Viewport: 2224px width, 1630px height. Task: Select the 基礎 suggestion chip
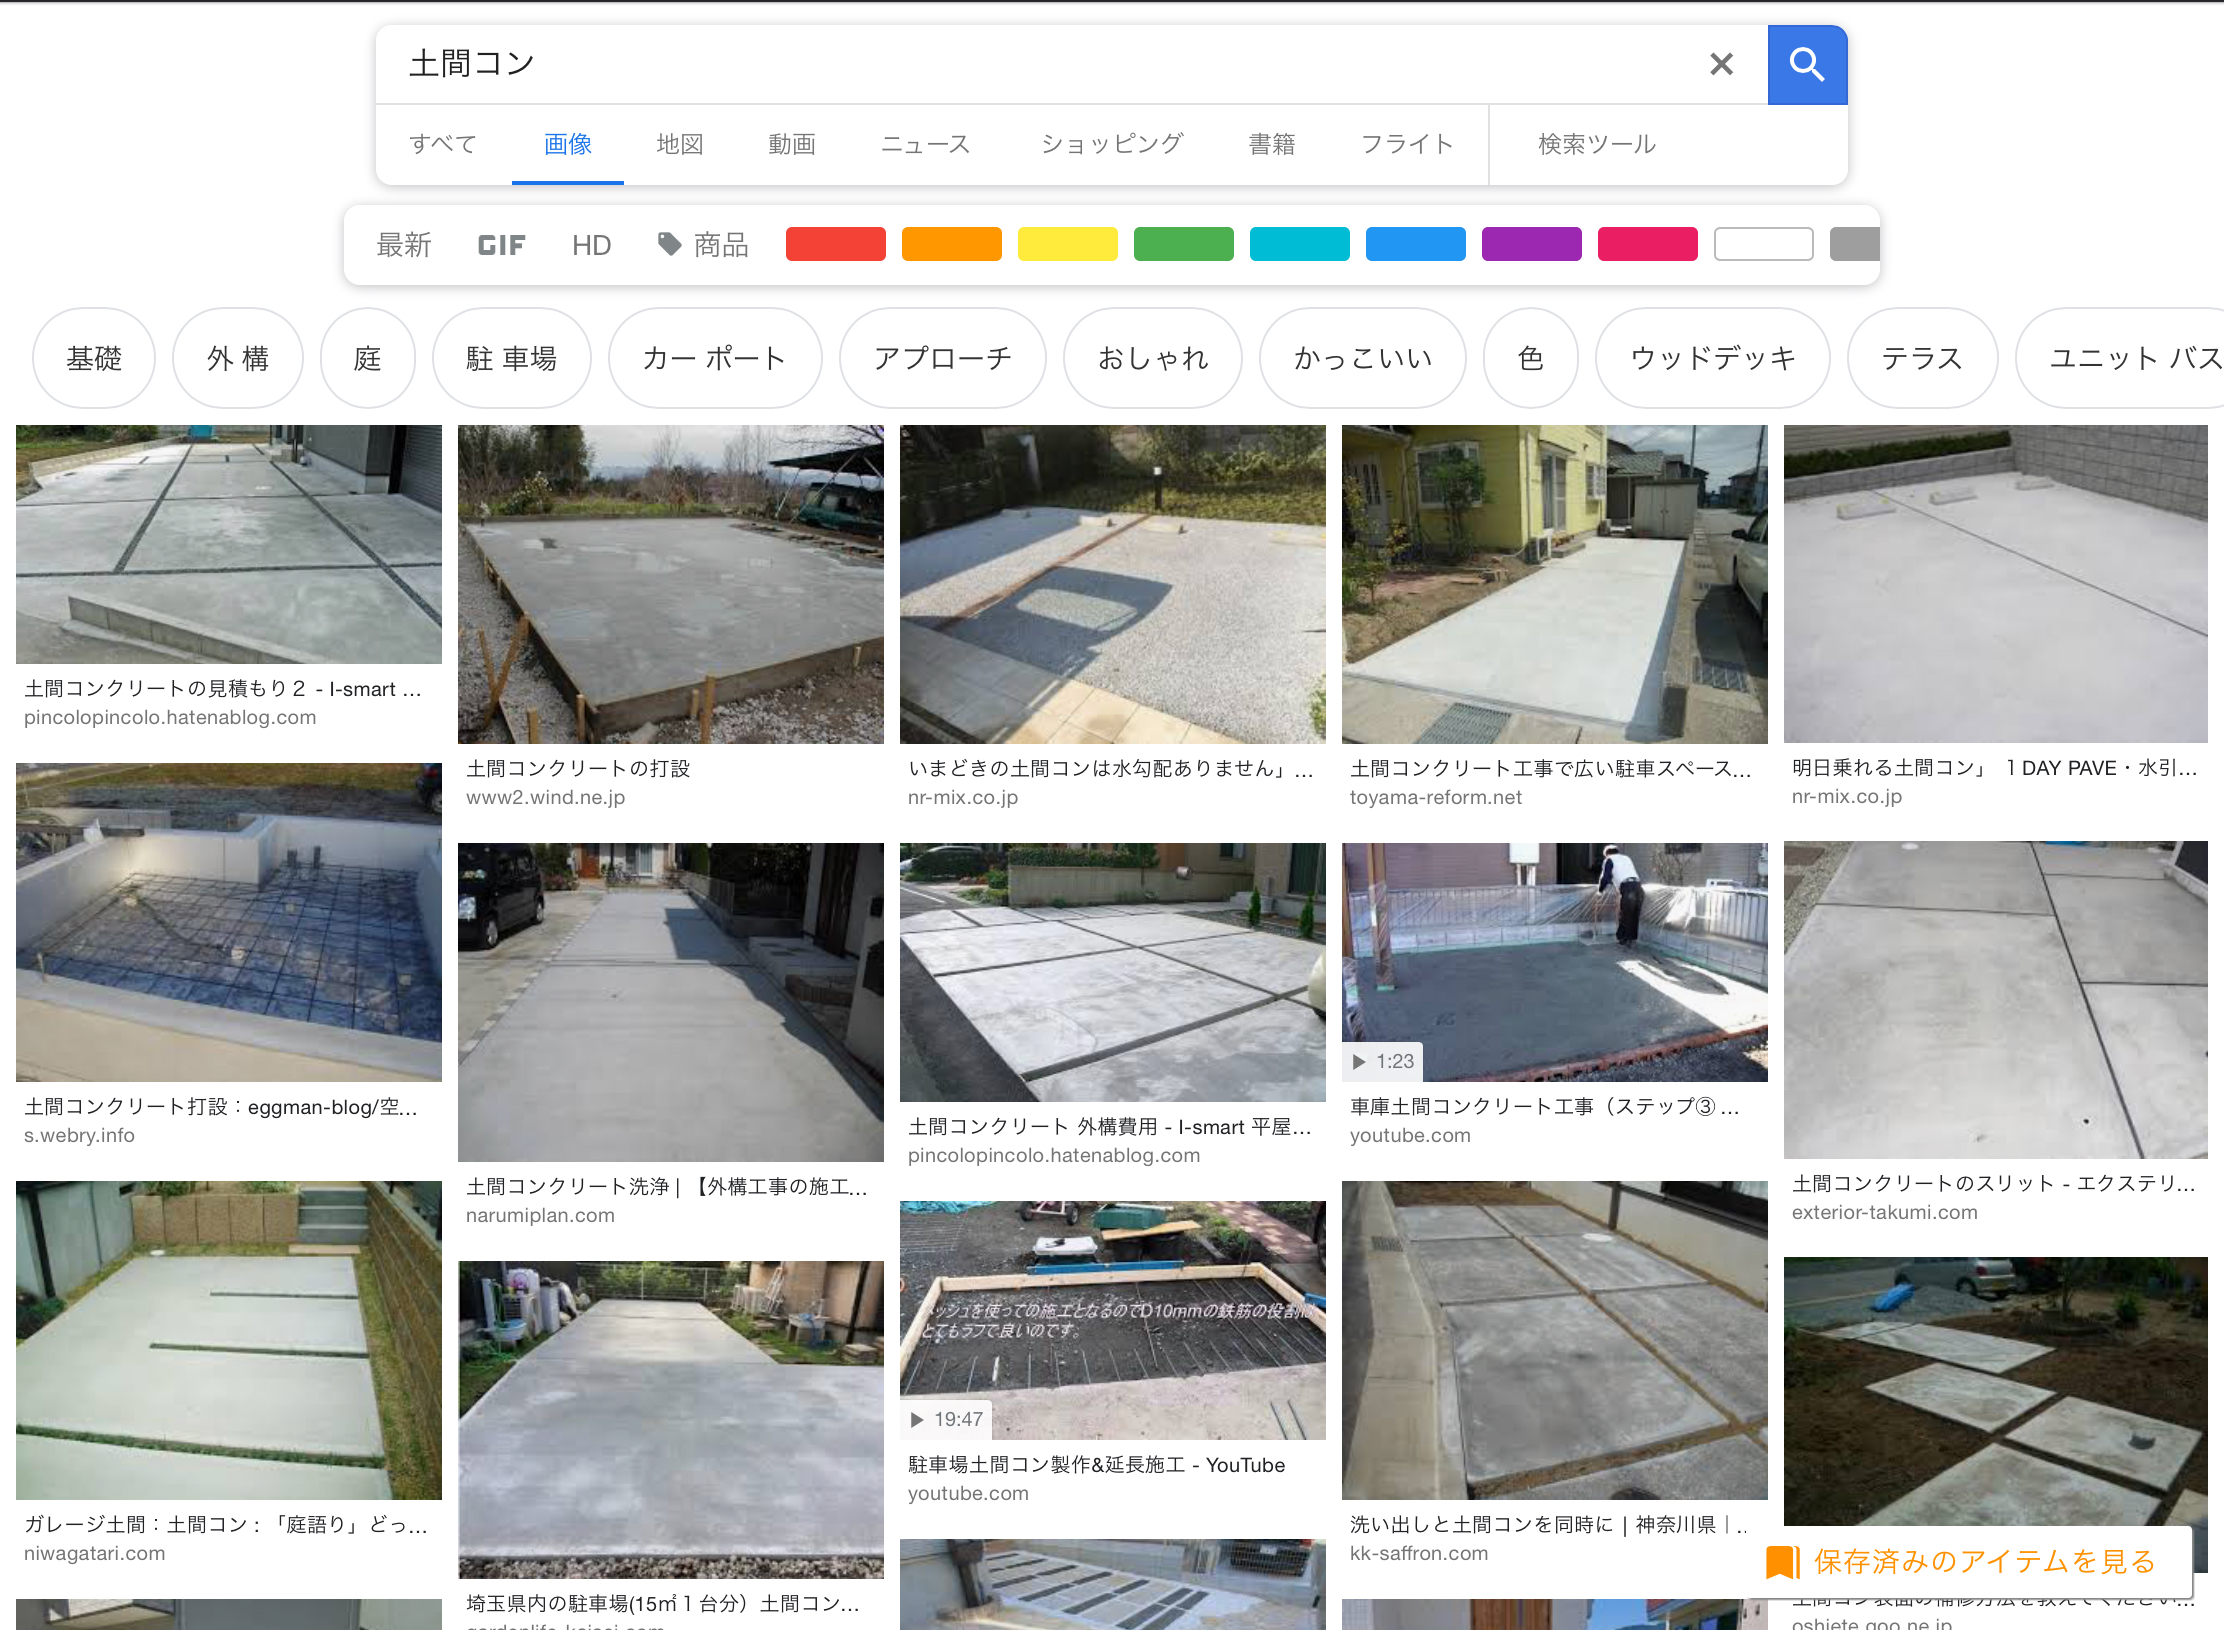tap(94, 358)
